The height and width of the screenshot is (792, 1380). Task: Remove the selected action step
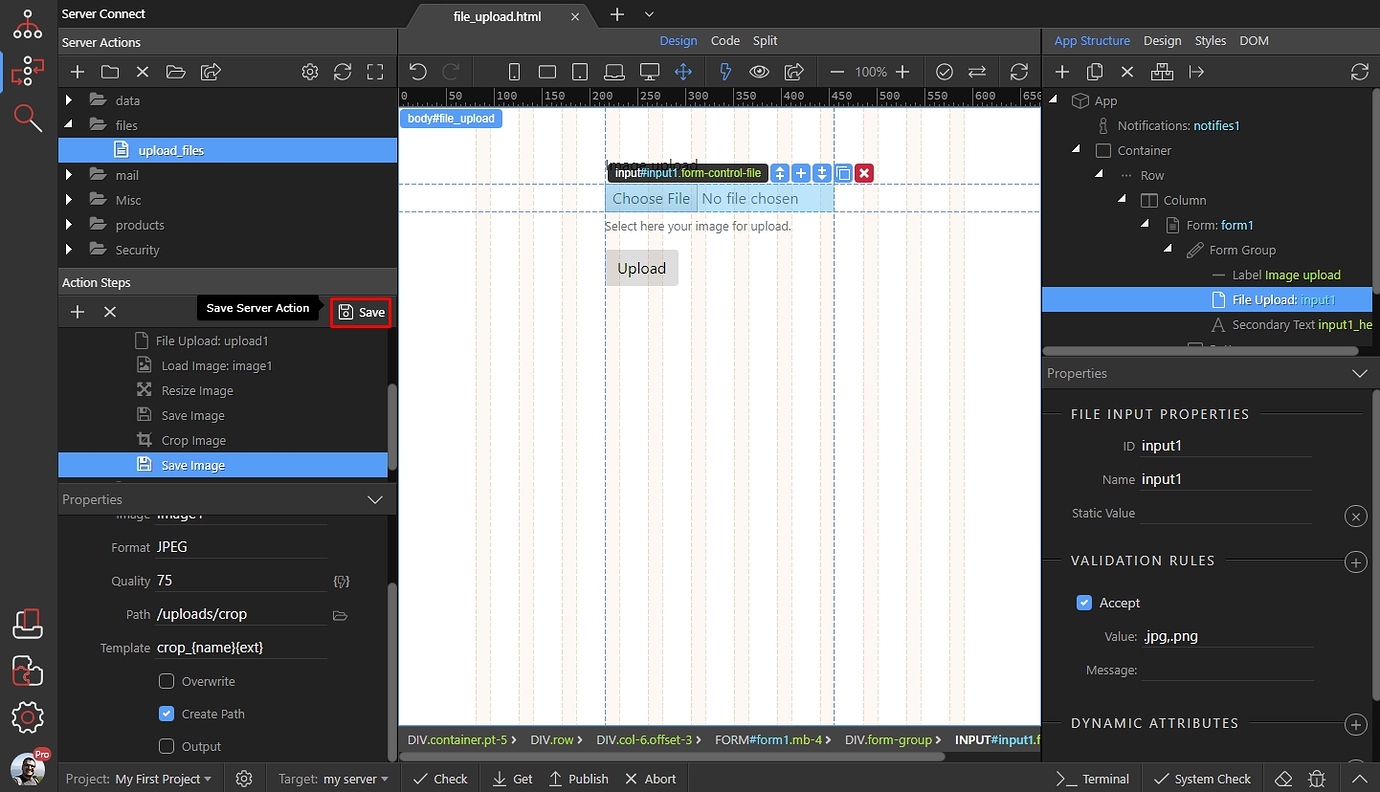[x=110, y=312]
